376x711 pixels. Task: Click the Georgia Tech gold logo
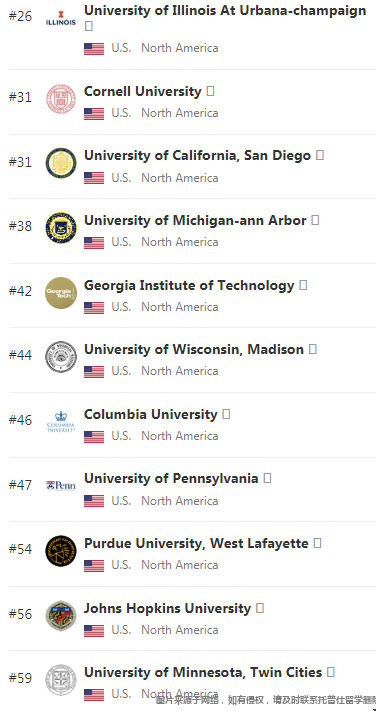[61, 293]
